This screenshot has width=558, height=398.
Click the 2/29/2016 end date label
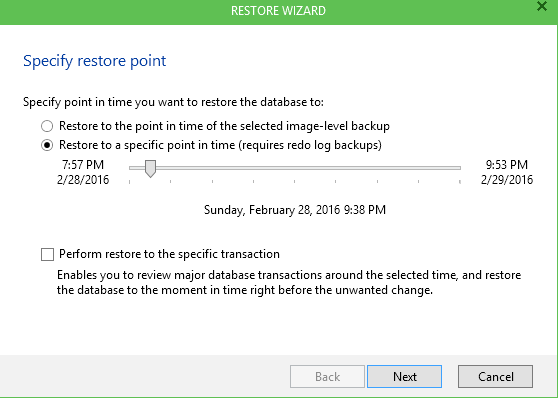coord(507,180)
